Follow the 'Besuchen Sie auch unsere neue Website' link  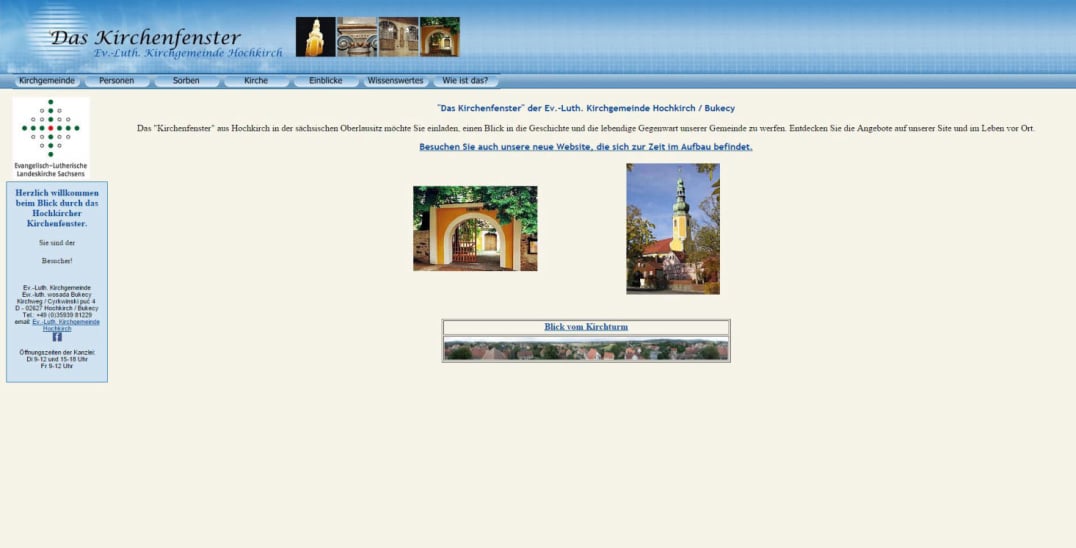point(586,147)
